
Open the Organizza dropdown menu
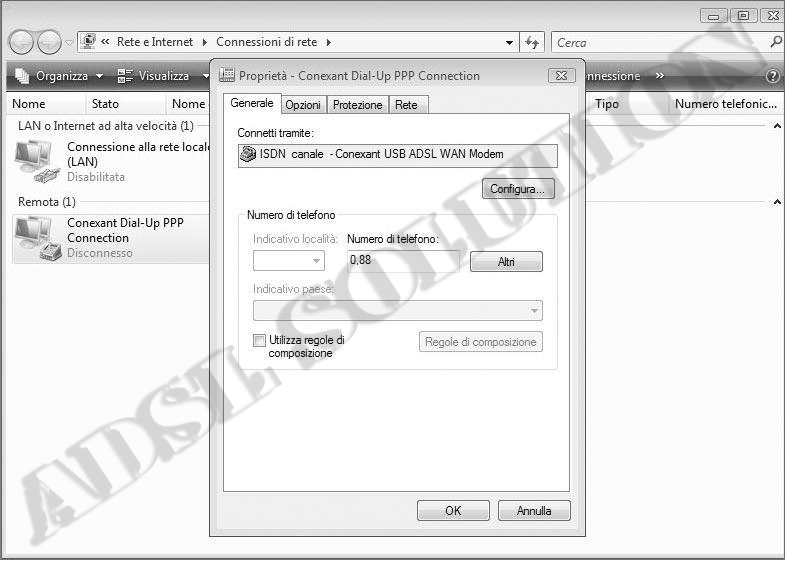tap(59, 76)
